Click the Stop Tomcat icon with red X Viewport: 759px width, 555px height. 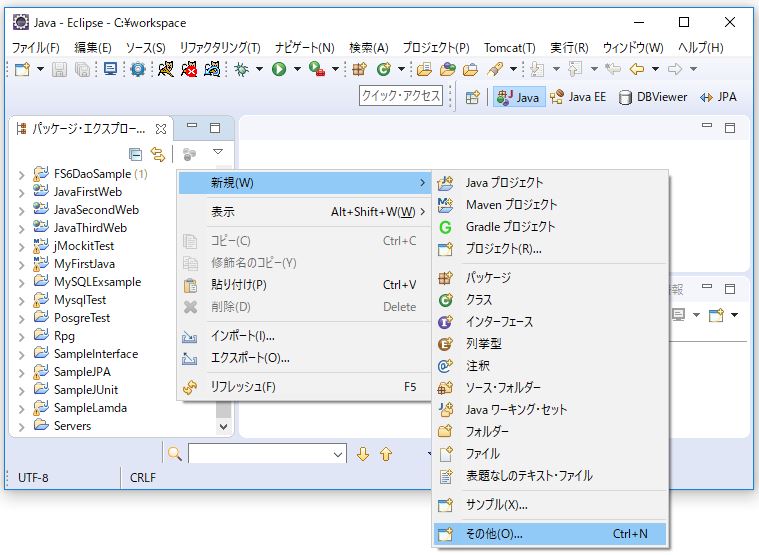[189, 69]
